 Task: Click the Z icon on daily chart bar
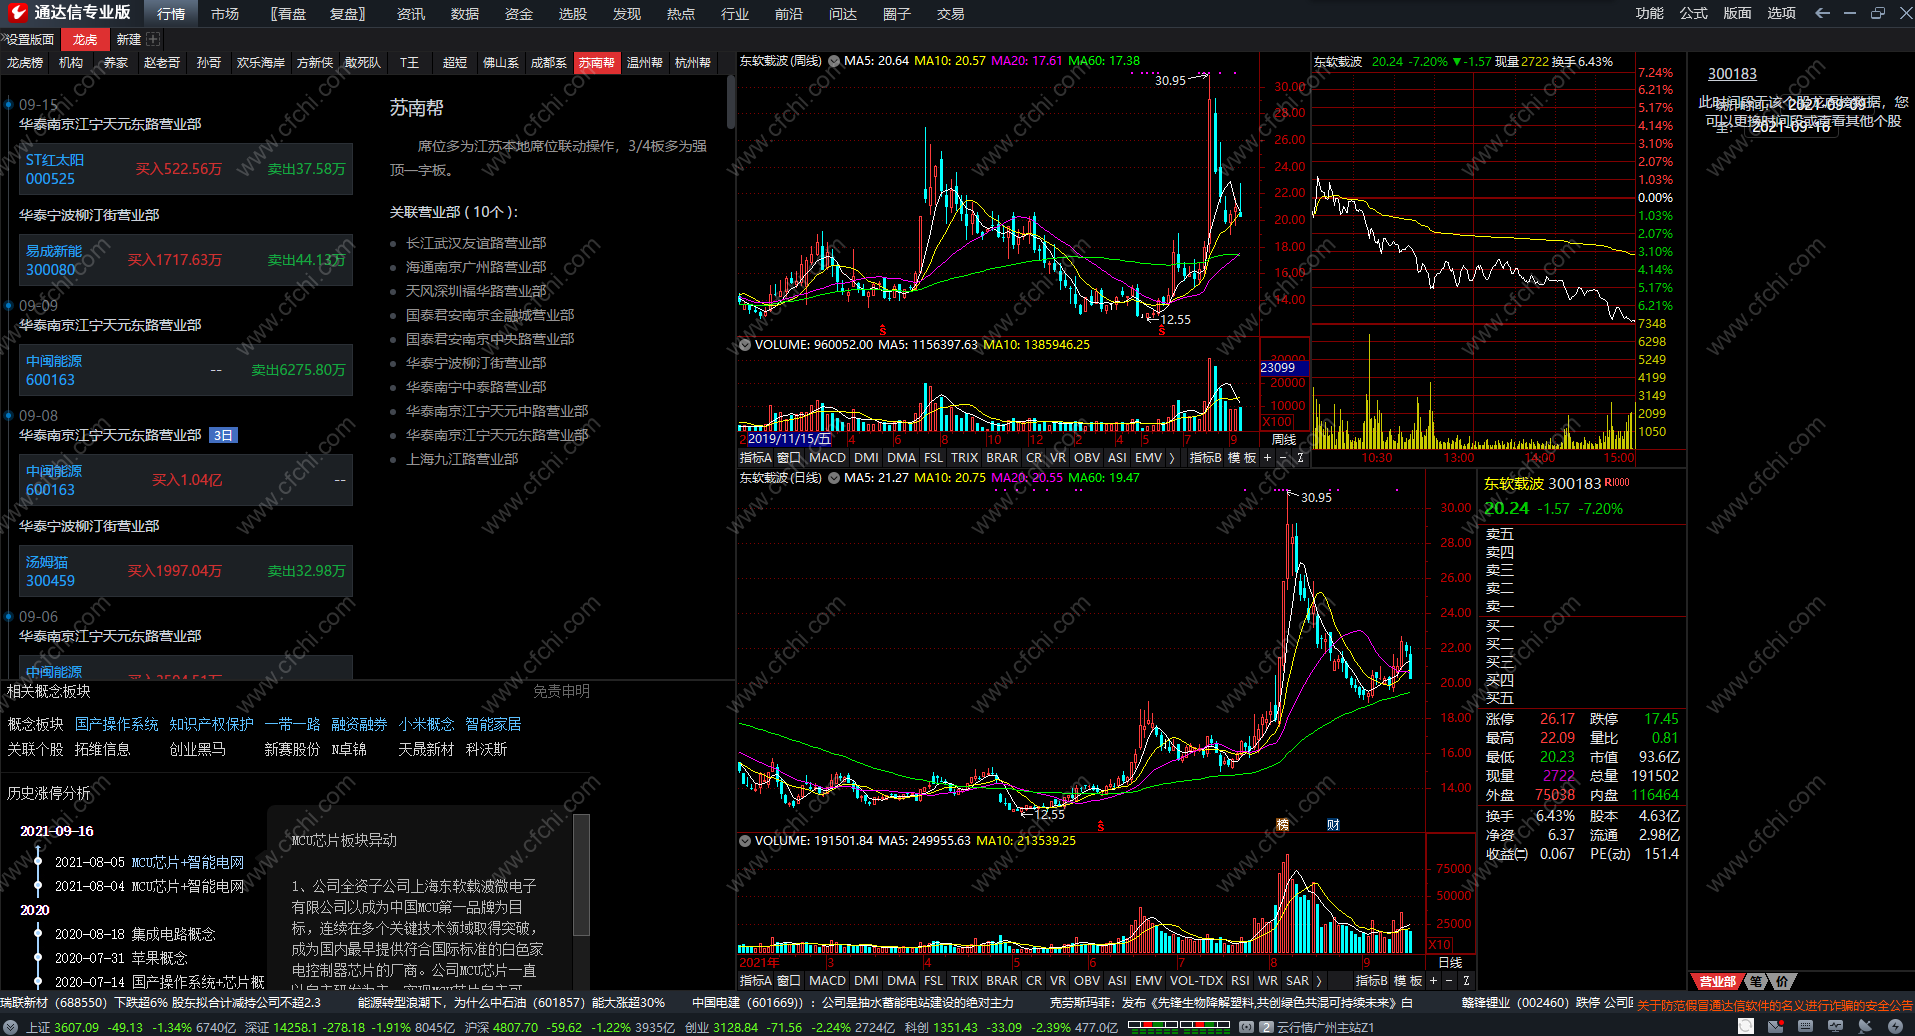click(x=1466, y=981)
